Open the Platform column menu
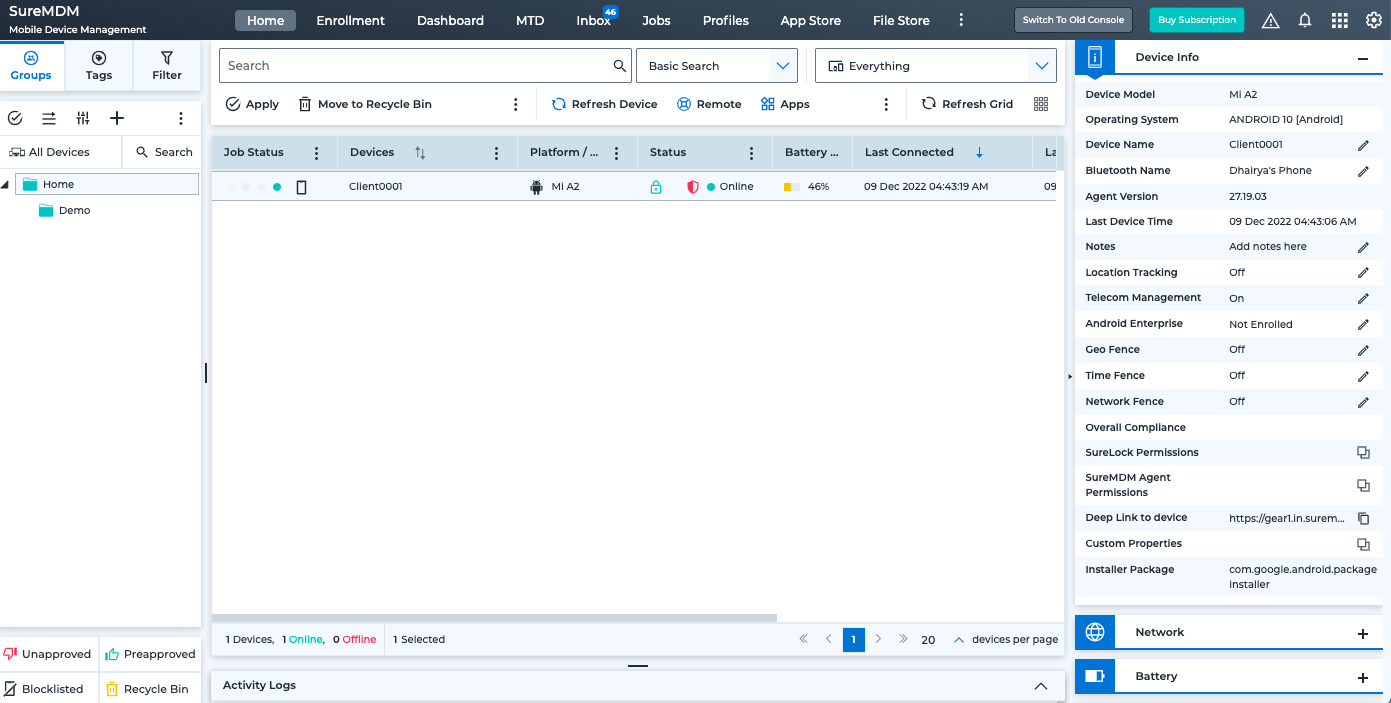Image resolution: width=1391 pixels, height=703 pixels. pos(617,153)
